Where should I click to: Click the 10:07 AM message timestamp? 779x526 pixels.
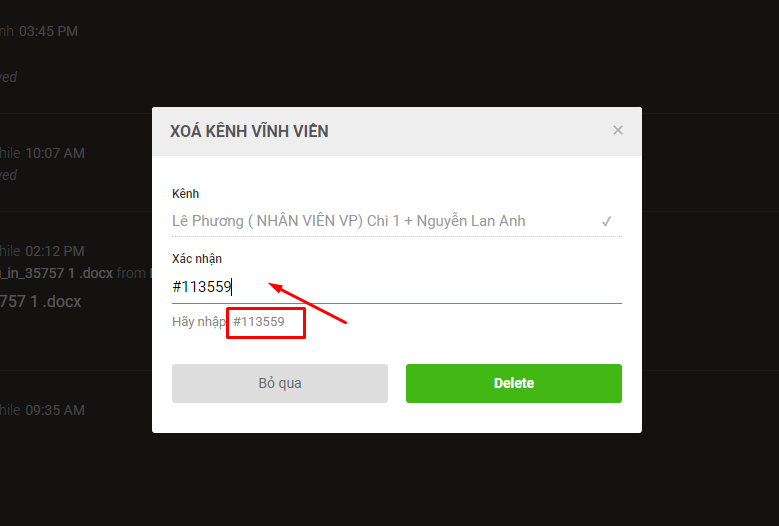click(55, 153)
